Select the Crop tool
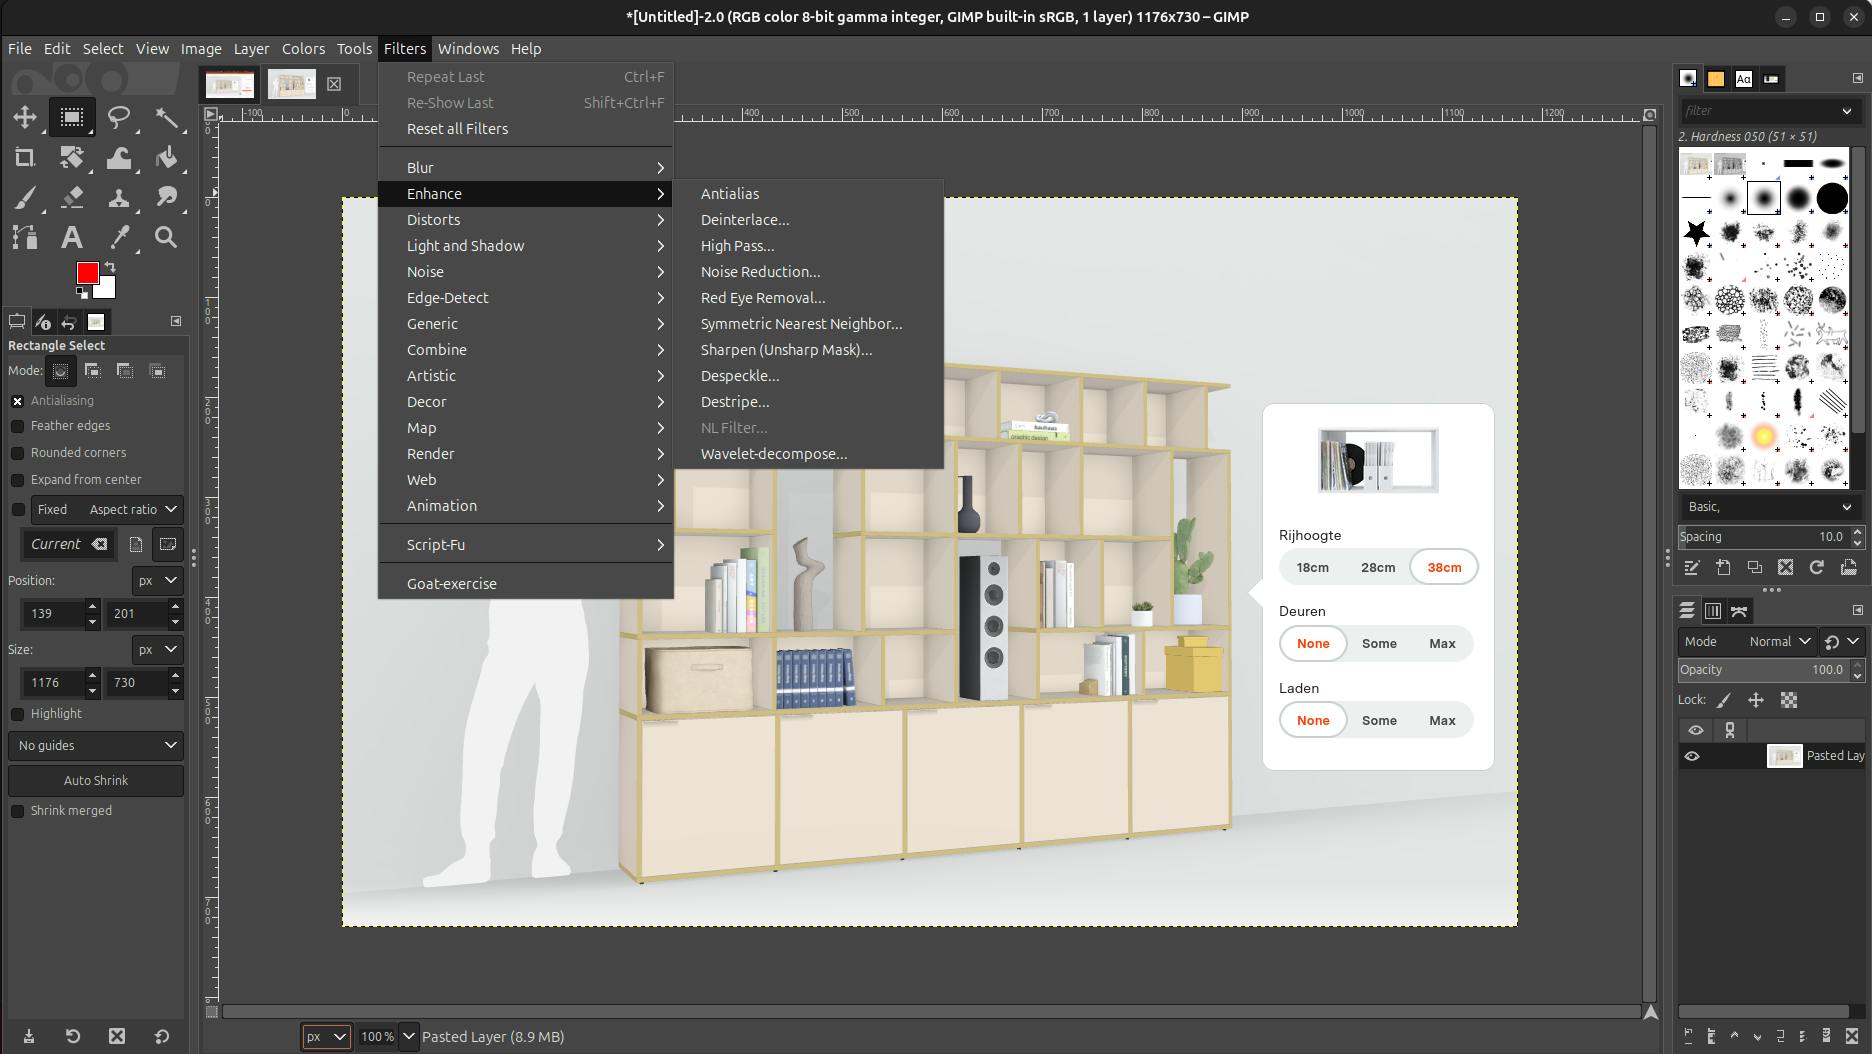 coord(25,158)
